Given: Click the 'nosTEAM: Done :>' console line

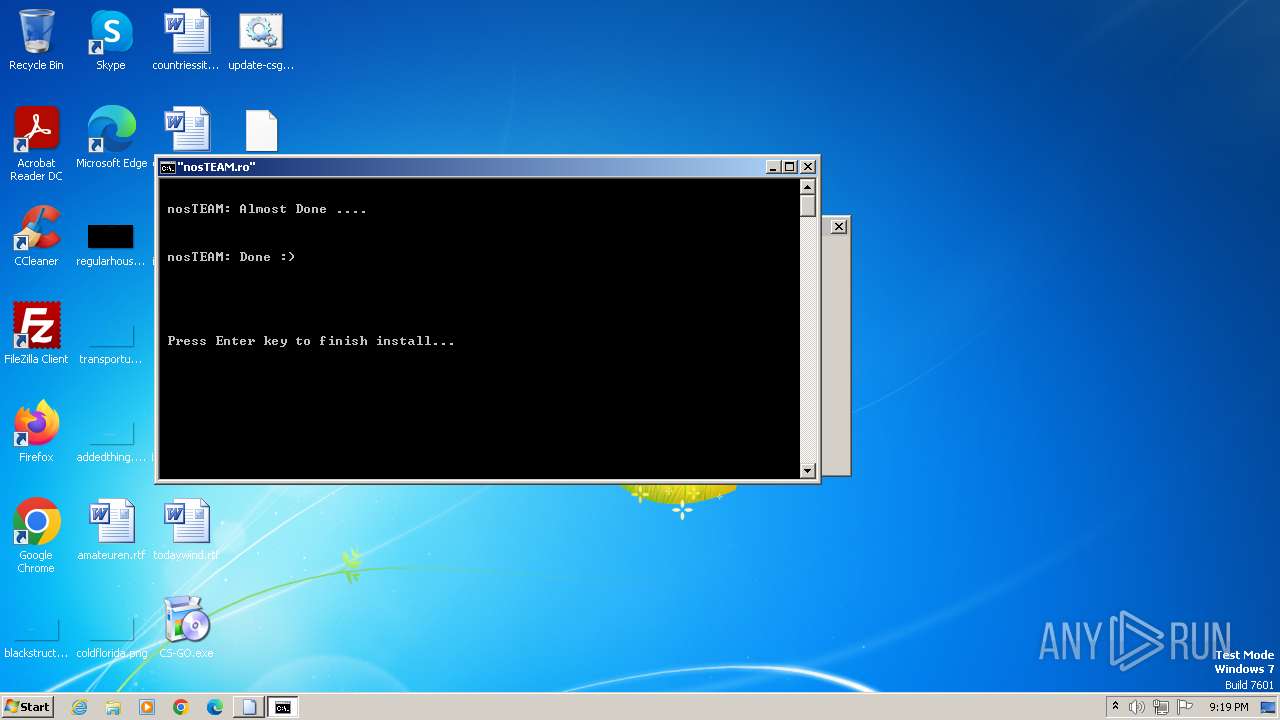Looking at the screenshot, I should tap(231, 257).
